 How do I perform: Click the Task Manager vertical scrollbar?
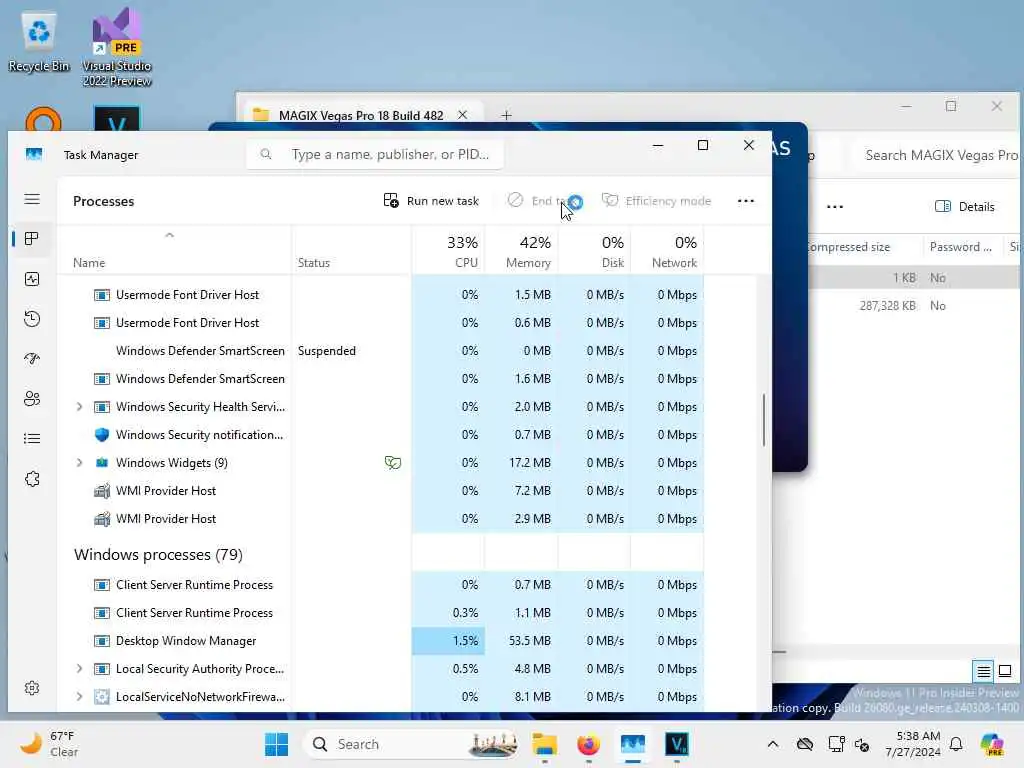(x=763, y=420)
